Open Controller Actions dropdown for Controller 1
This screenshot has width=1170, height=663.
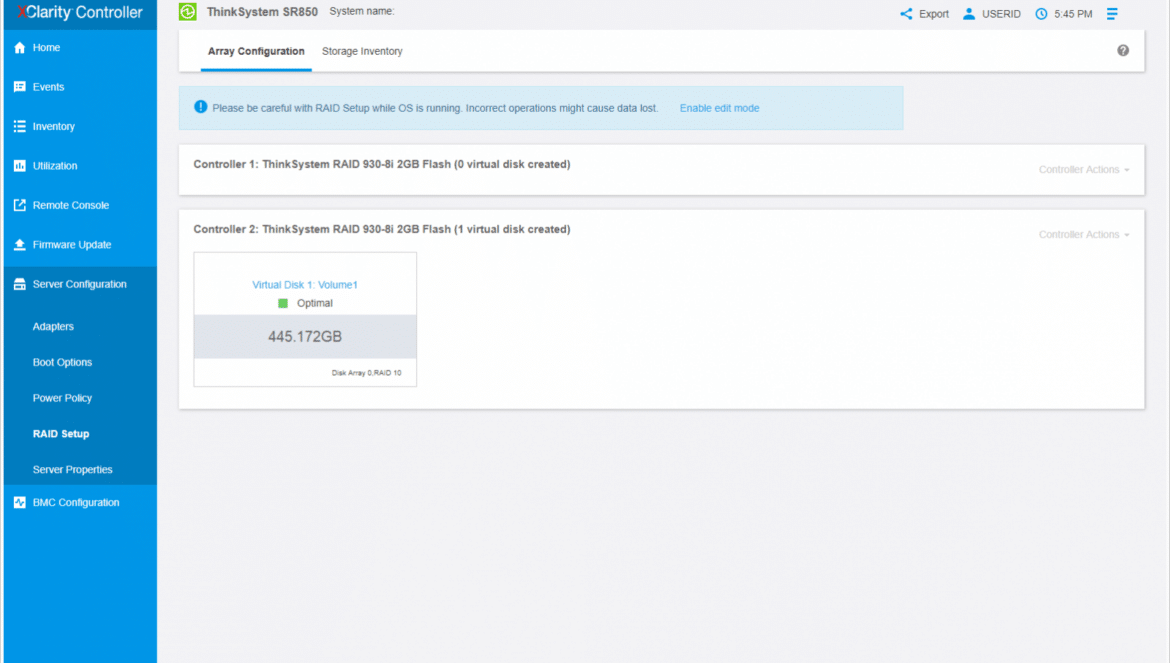pos(1083,169)
